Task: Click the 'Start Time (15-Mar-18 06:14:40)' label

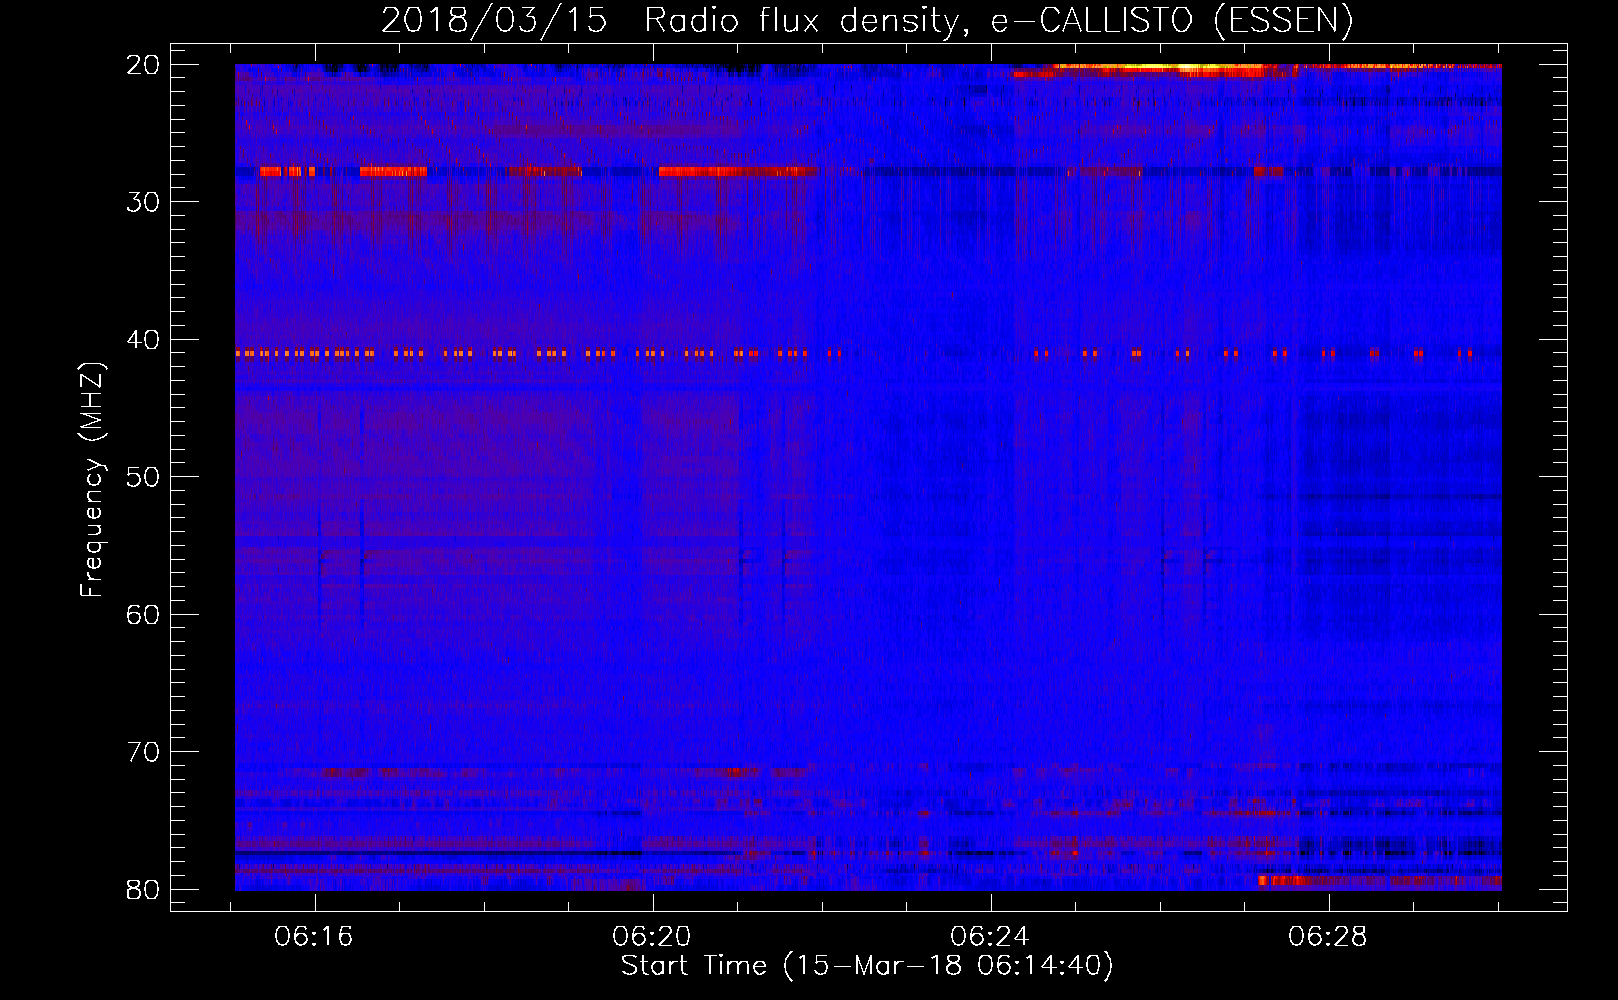Action: (x=867, y=966)
